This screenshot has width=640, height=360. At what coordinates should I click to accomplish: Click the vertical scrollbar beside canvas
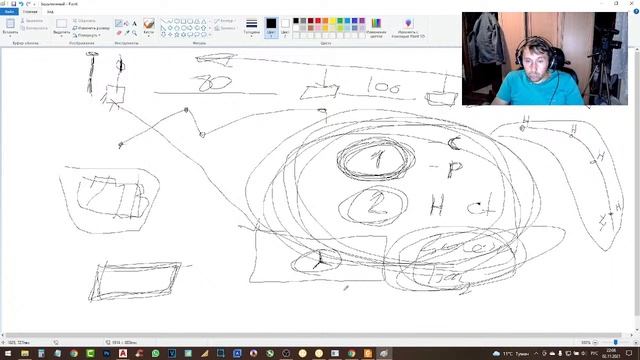click(637, 184)
